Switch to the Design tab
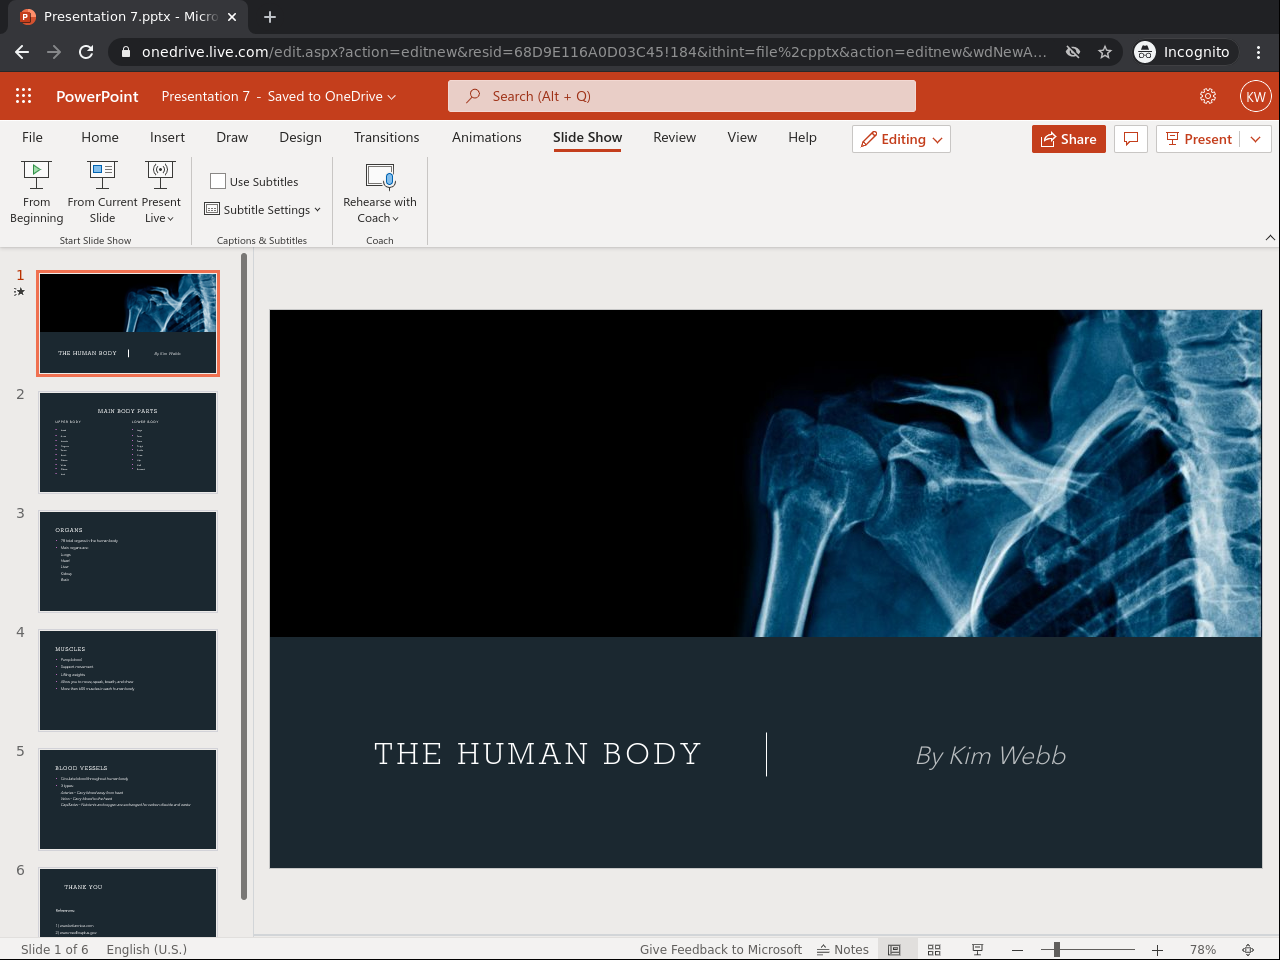 [300, 137]
